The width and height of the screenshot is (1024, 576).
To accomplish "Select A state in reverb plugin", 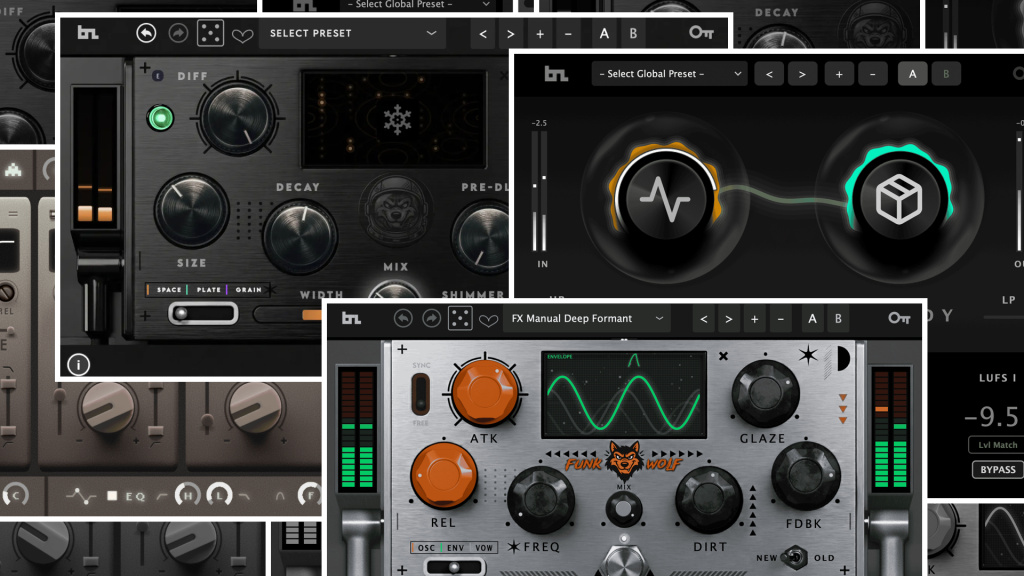I will click(604, 33).
